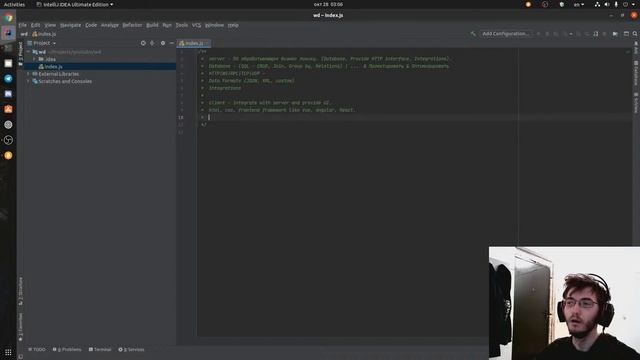Open the Code menu
This screenshot has width=640, height=360.
[x=91, y=25]
